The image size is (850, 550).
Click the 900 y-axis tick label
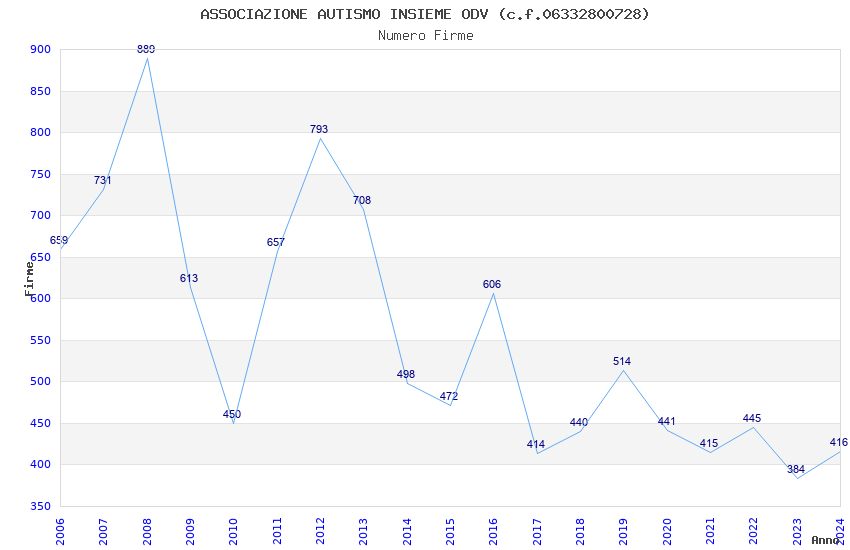click(41, 49)
